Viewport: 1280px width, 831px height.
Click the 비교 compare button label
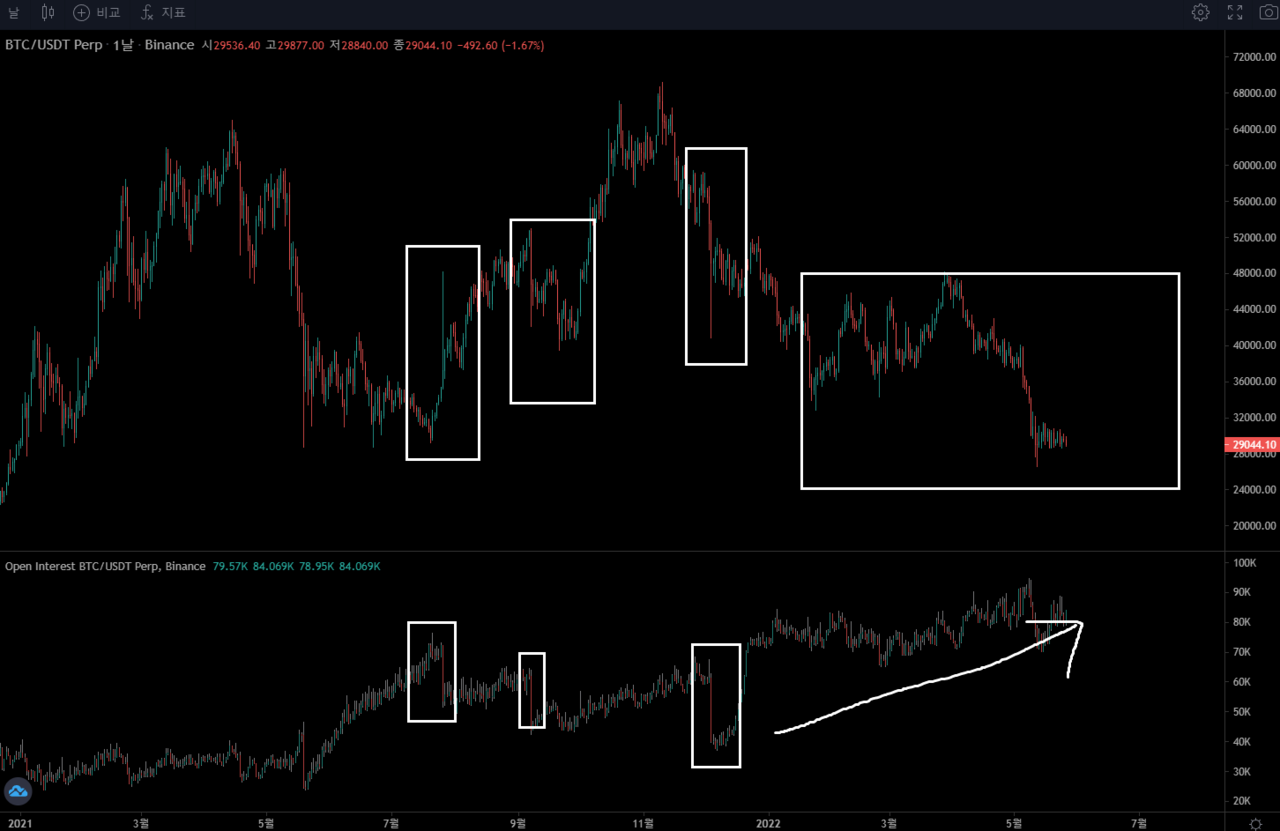[x=108, y=13]
